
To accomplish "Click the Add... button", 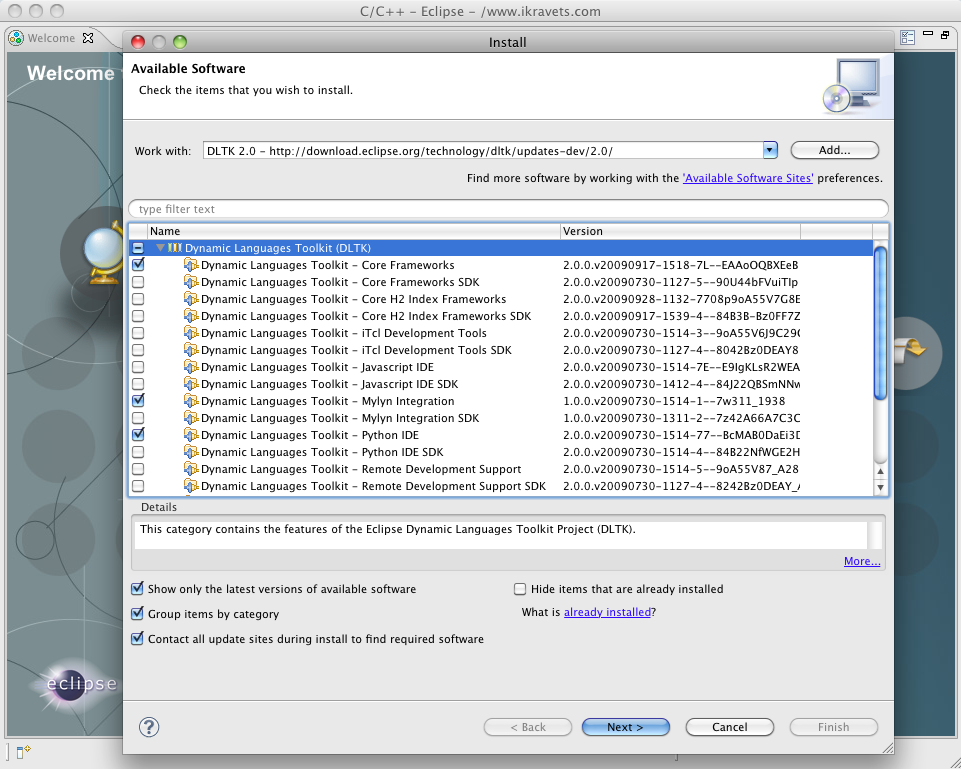I will coord(835,150).
